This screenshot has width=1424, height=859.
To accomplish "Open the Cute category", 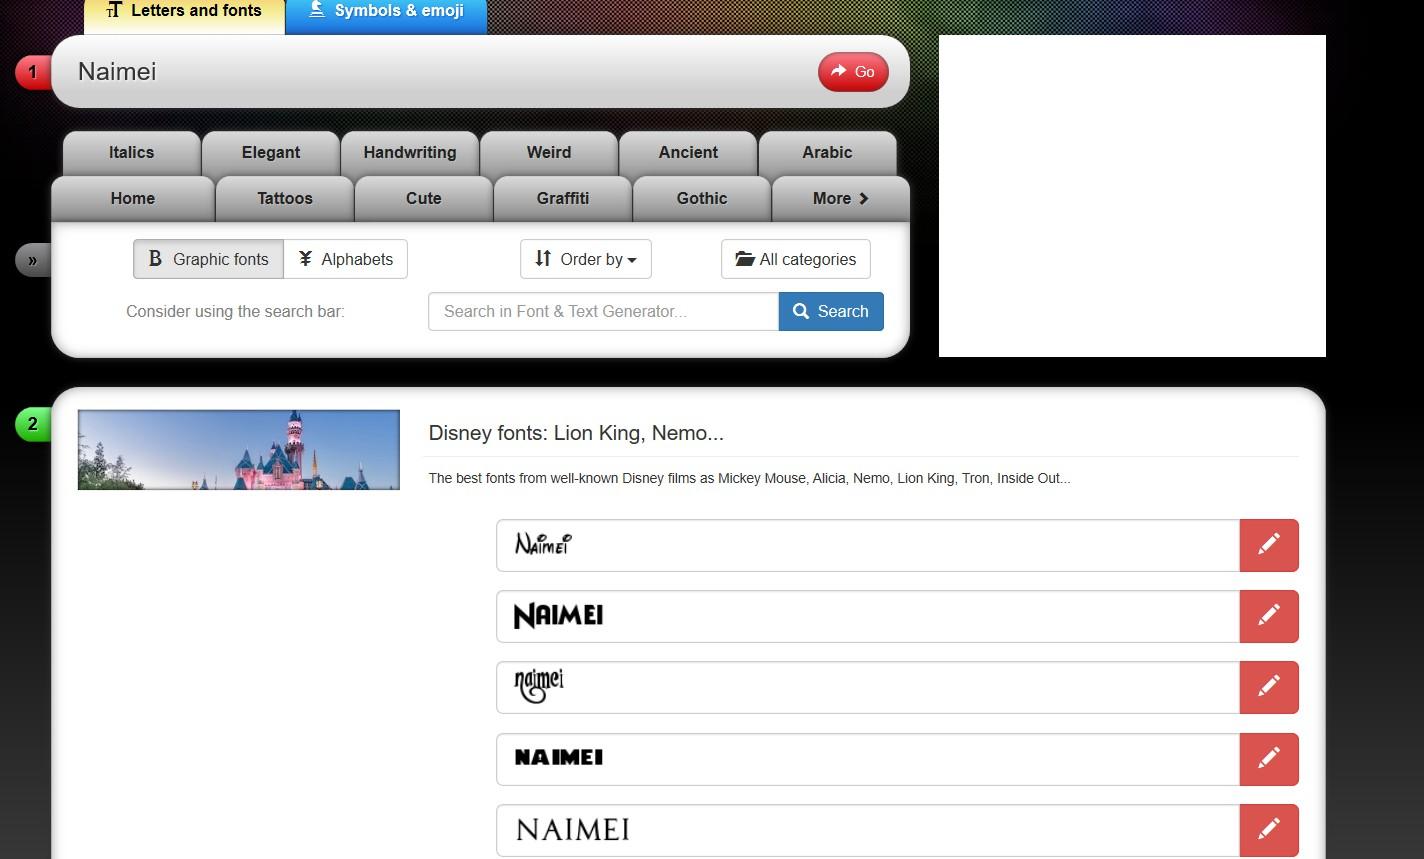I will click(424, 199).
